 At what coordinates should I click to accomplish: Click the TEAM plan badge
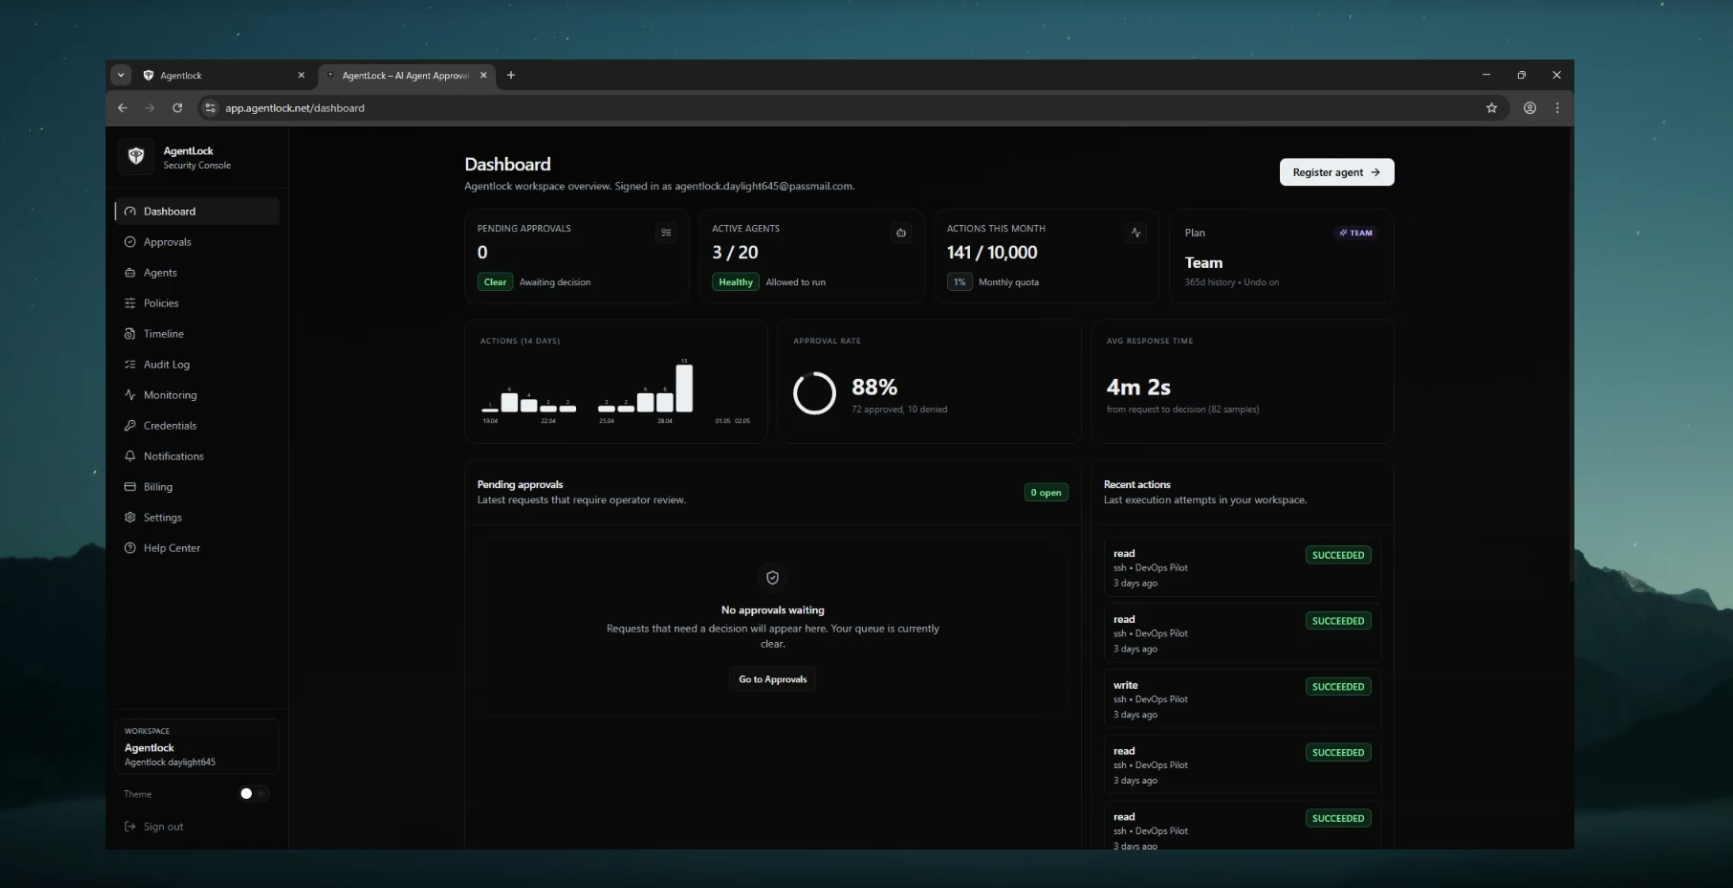1356,233
